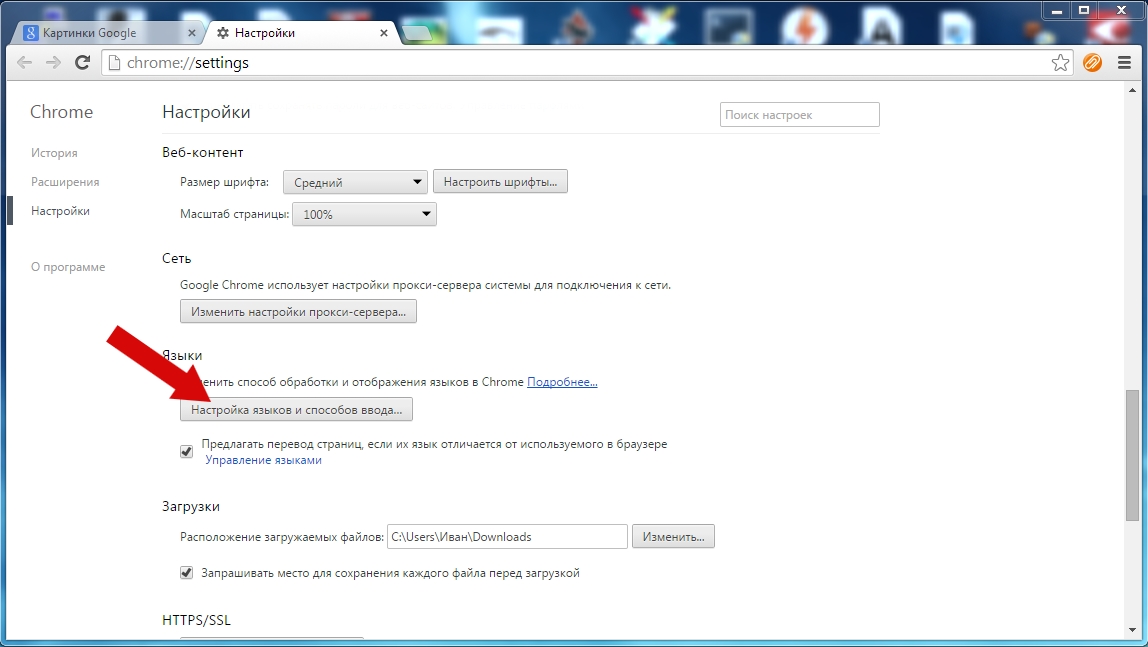Click the Сеть section heading
This screenshot has height=647, width=1148.
coord(176,258)
